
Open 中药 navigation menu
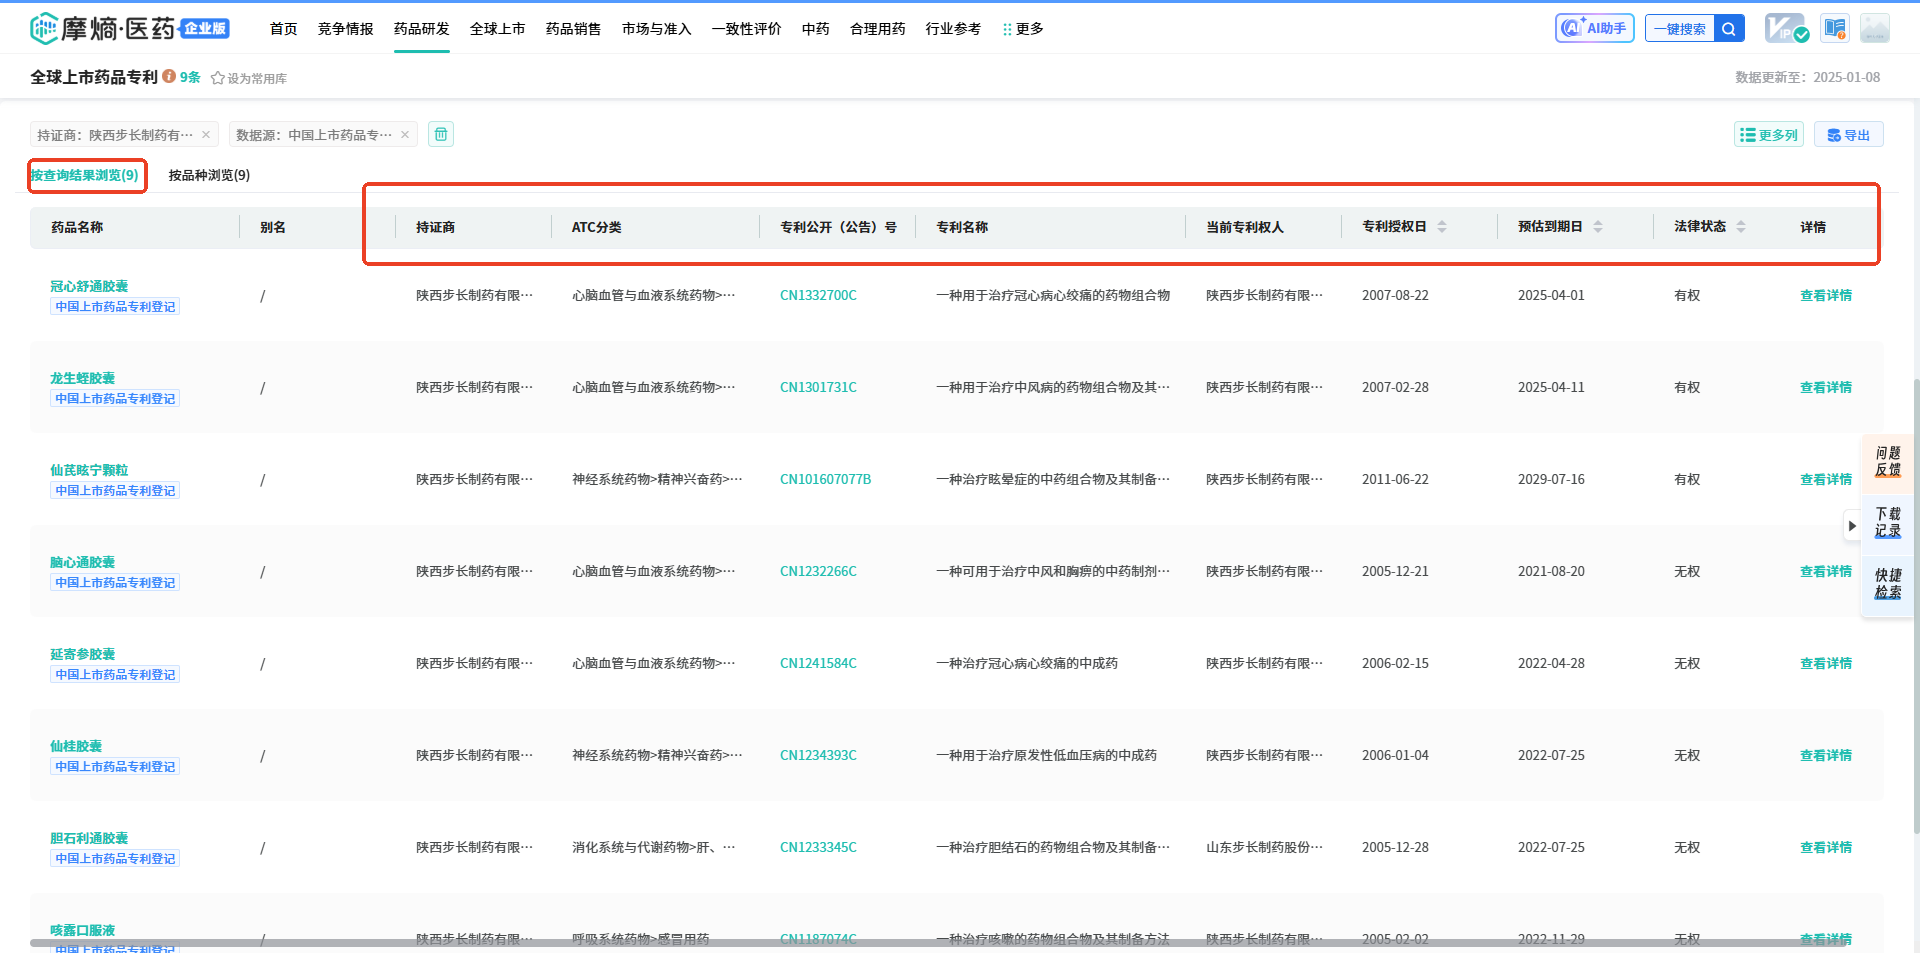pyautogui.click(x=816, y=29)
